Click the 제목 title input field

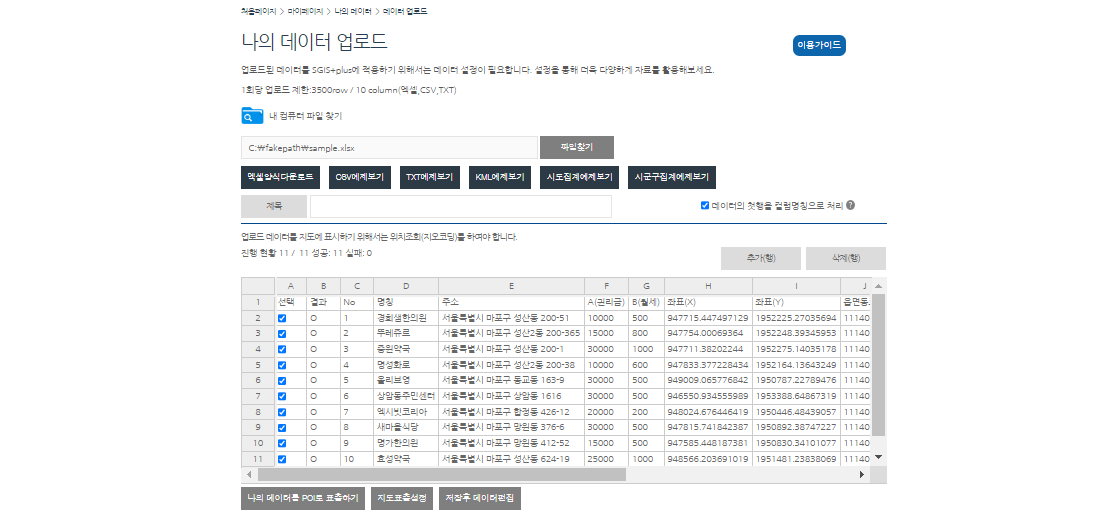460,206
